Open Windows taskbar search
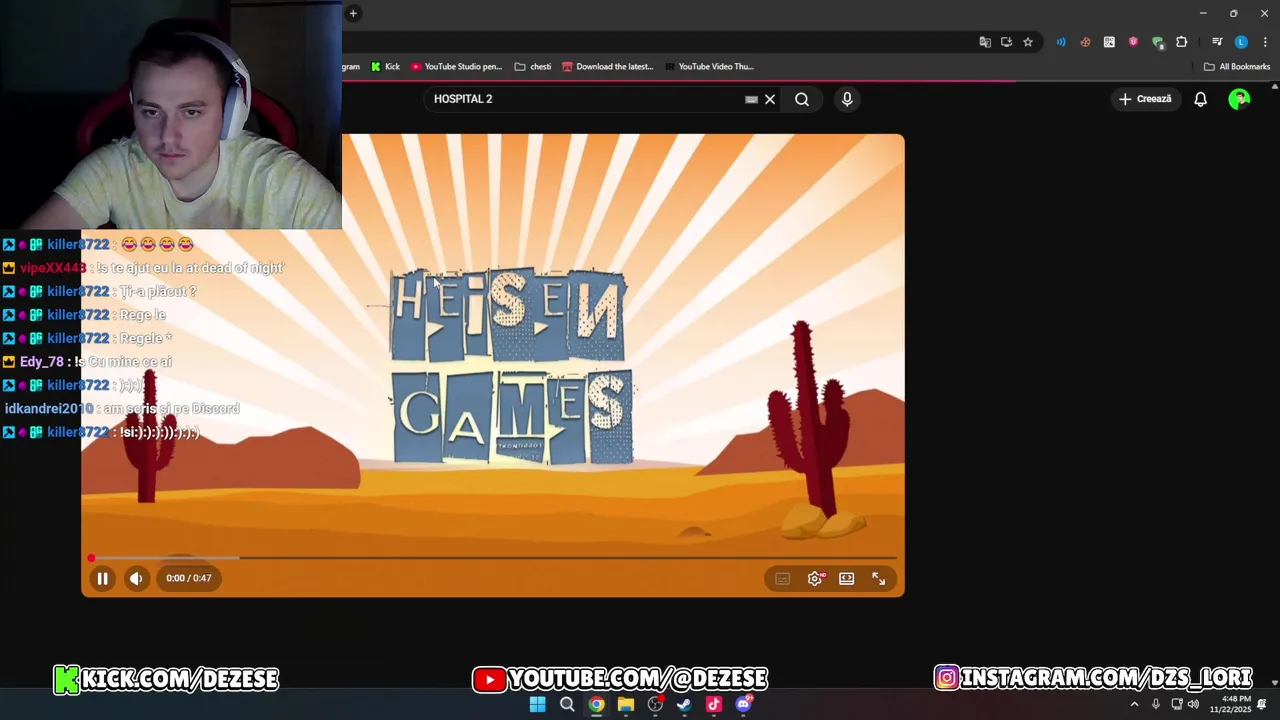 click(567, 705)
